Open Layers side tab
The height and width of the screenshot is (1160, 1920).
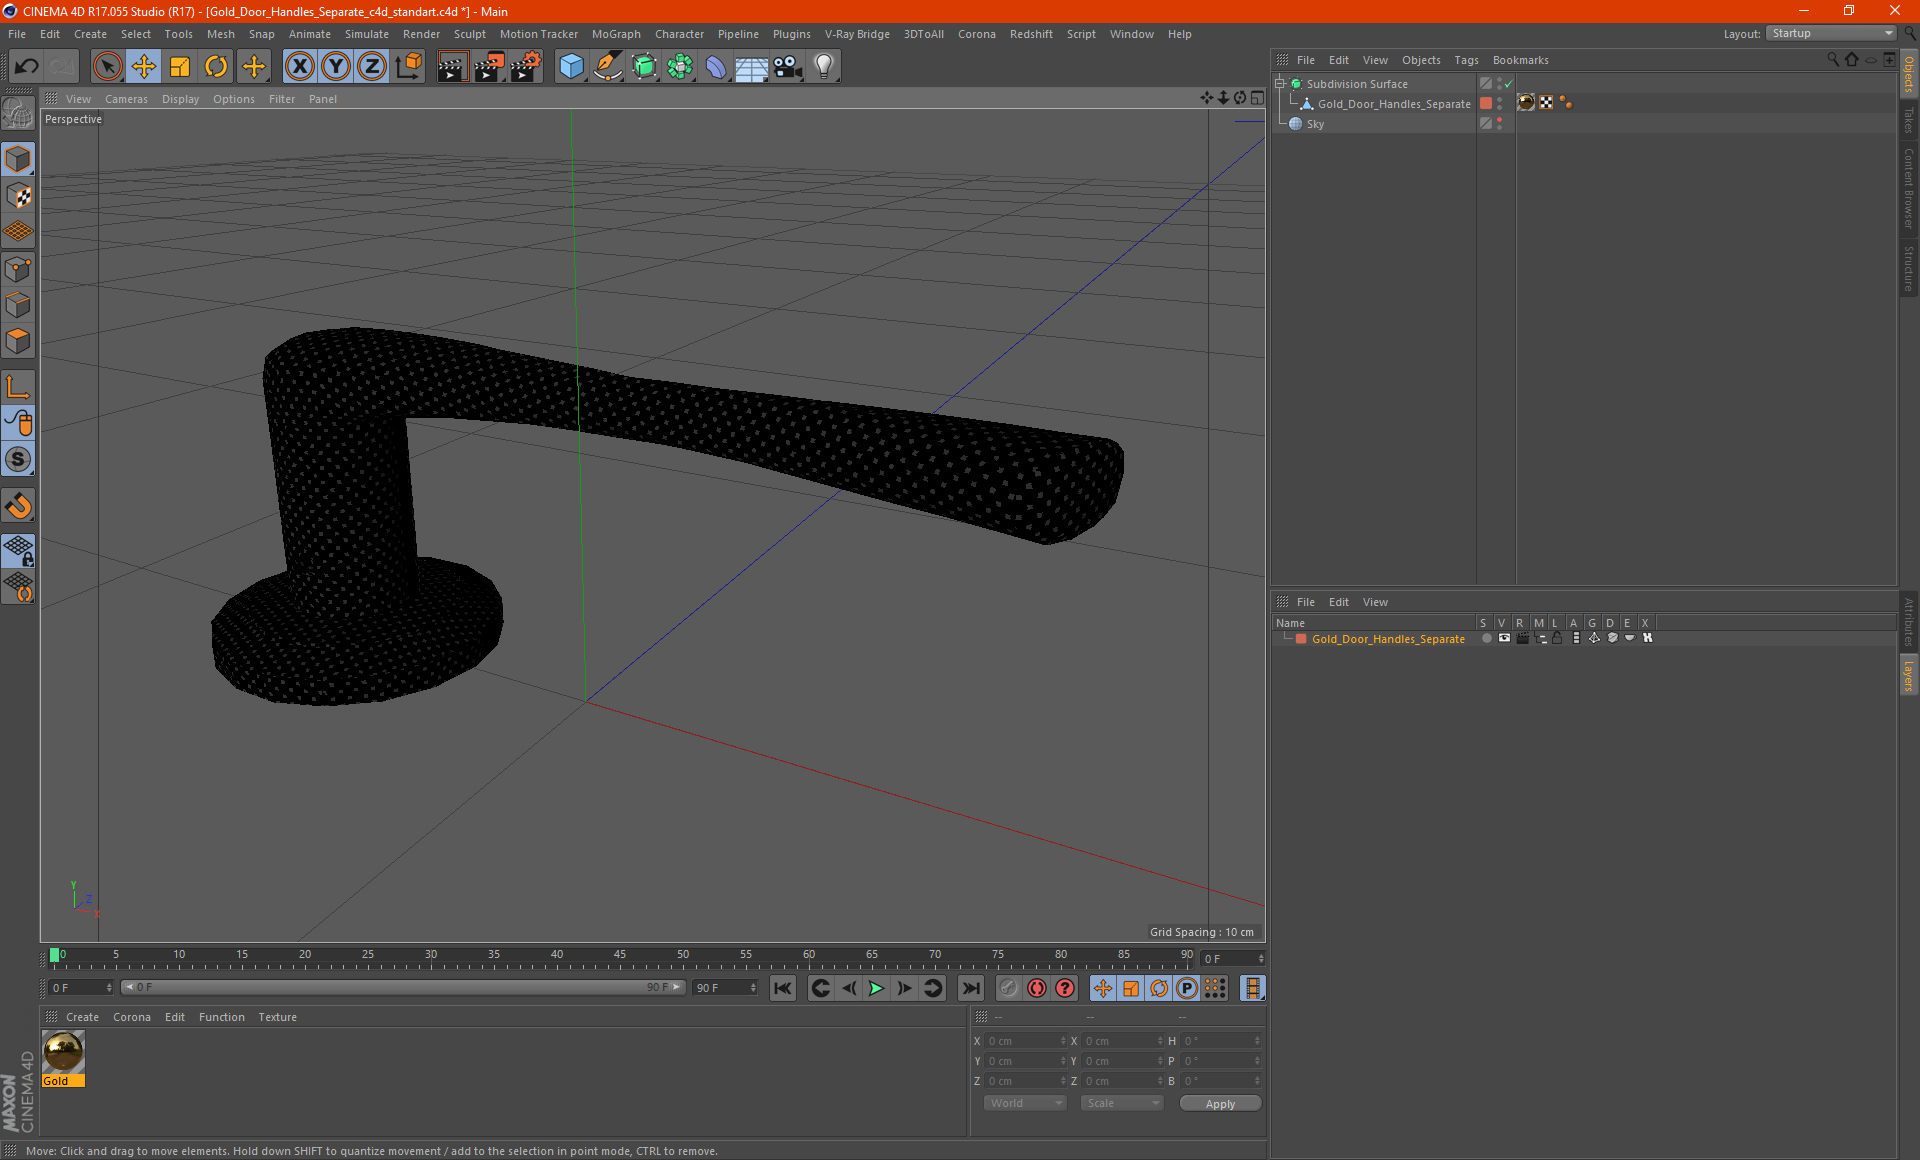click(x=1909, y=676)
